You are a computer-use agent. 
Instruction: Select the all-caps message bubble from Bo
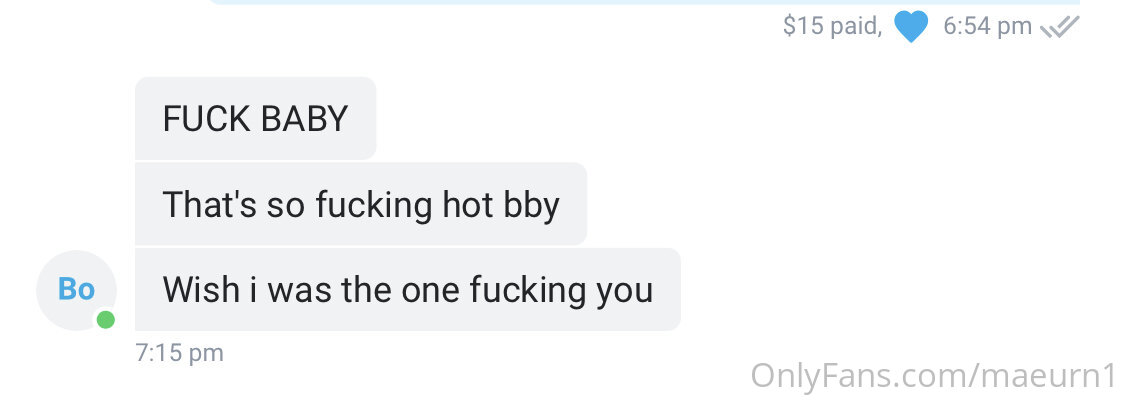(x=255, y=118)
